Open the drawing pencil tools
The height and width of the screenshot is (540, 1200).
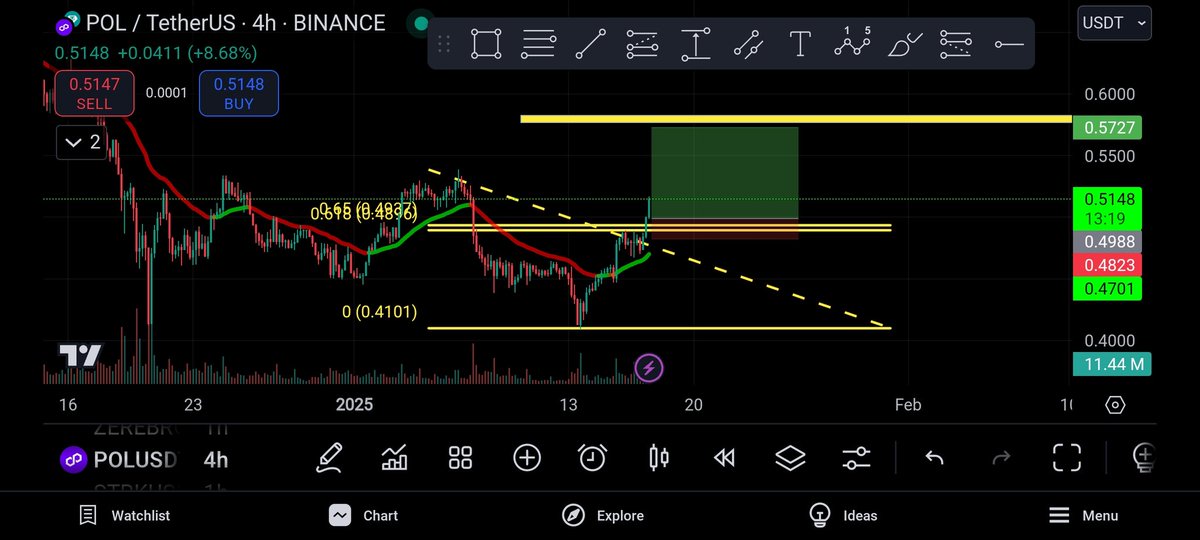coord(331,458)
